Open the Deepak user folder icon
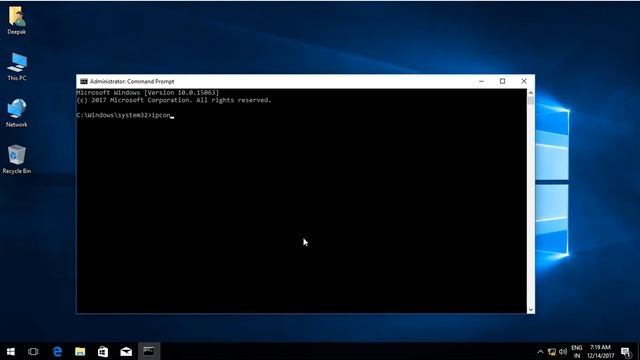This screenshot has height=360, width=640. [17, 20]
